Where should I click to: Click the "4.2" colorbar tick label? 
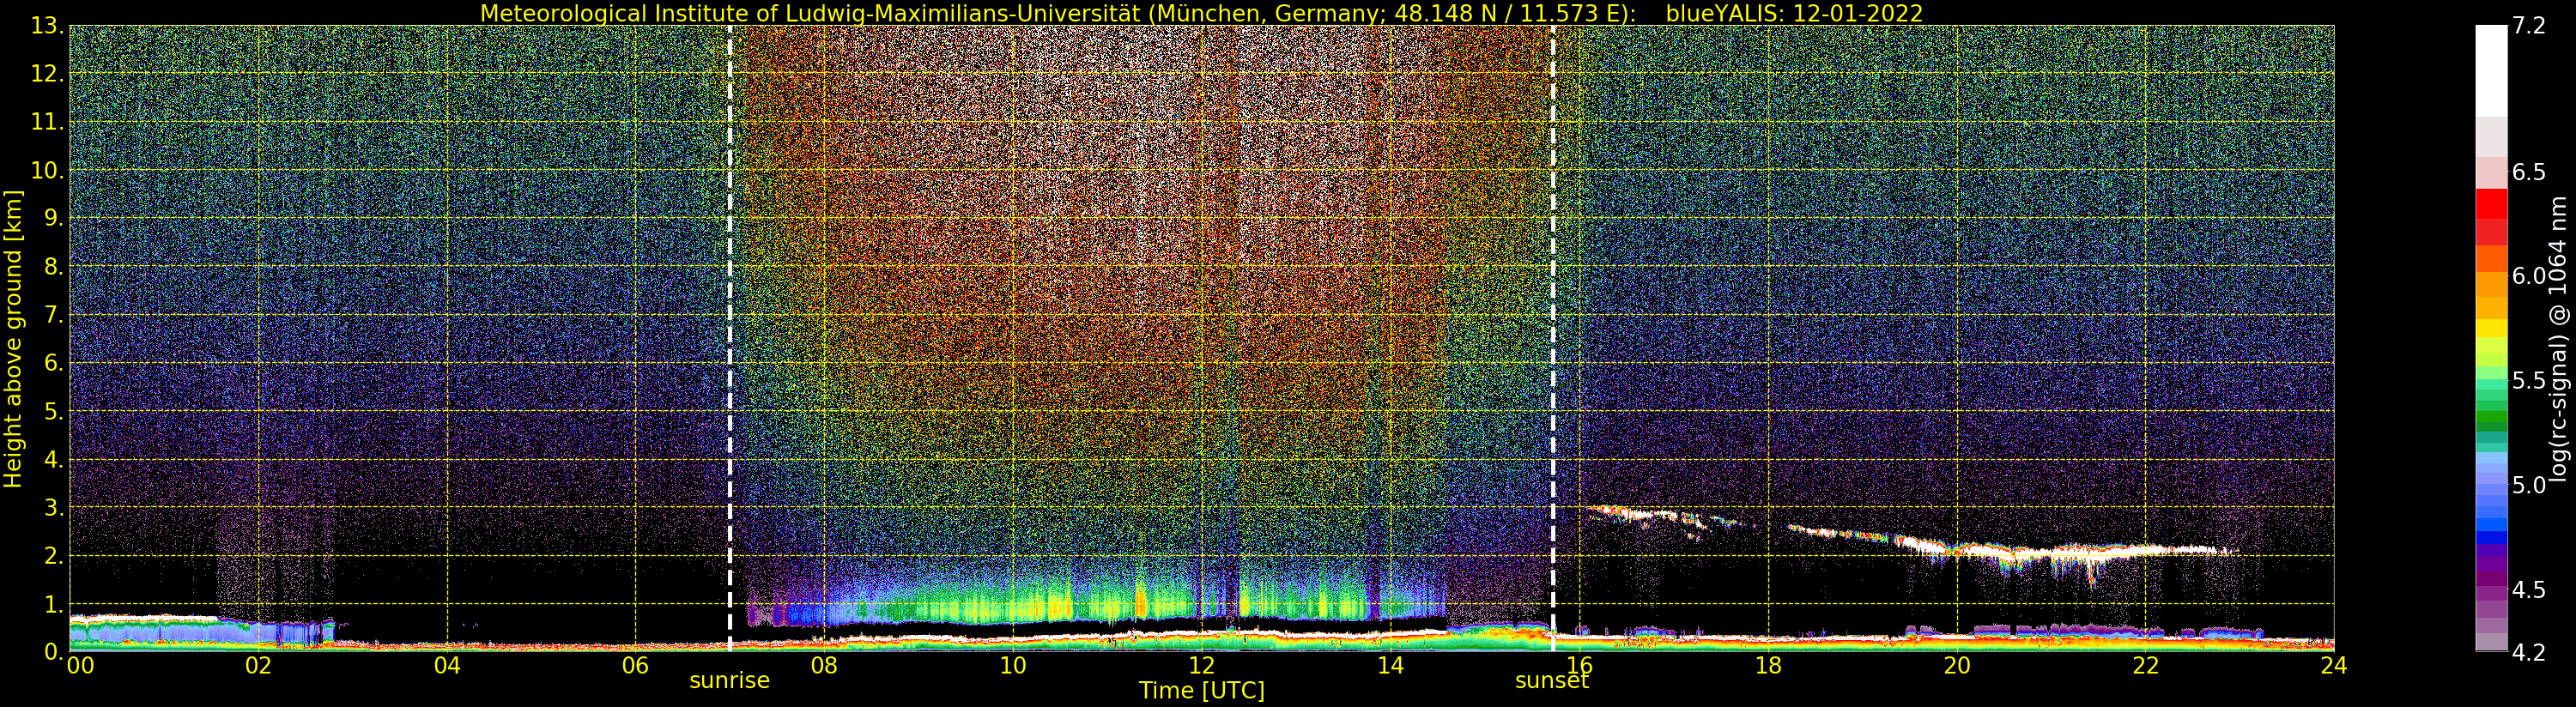pos(2529,652)
